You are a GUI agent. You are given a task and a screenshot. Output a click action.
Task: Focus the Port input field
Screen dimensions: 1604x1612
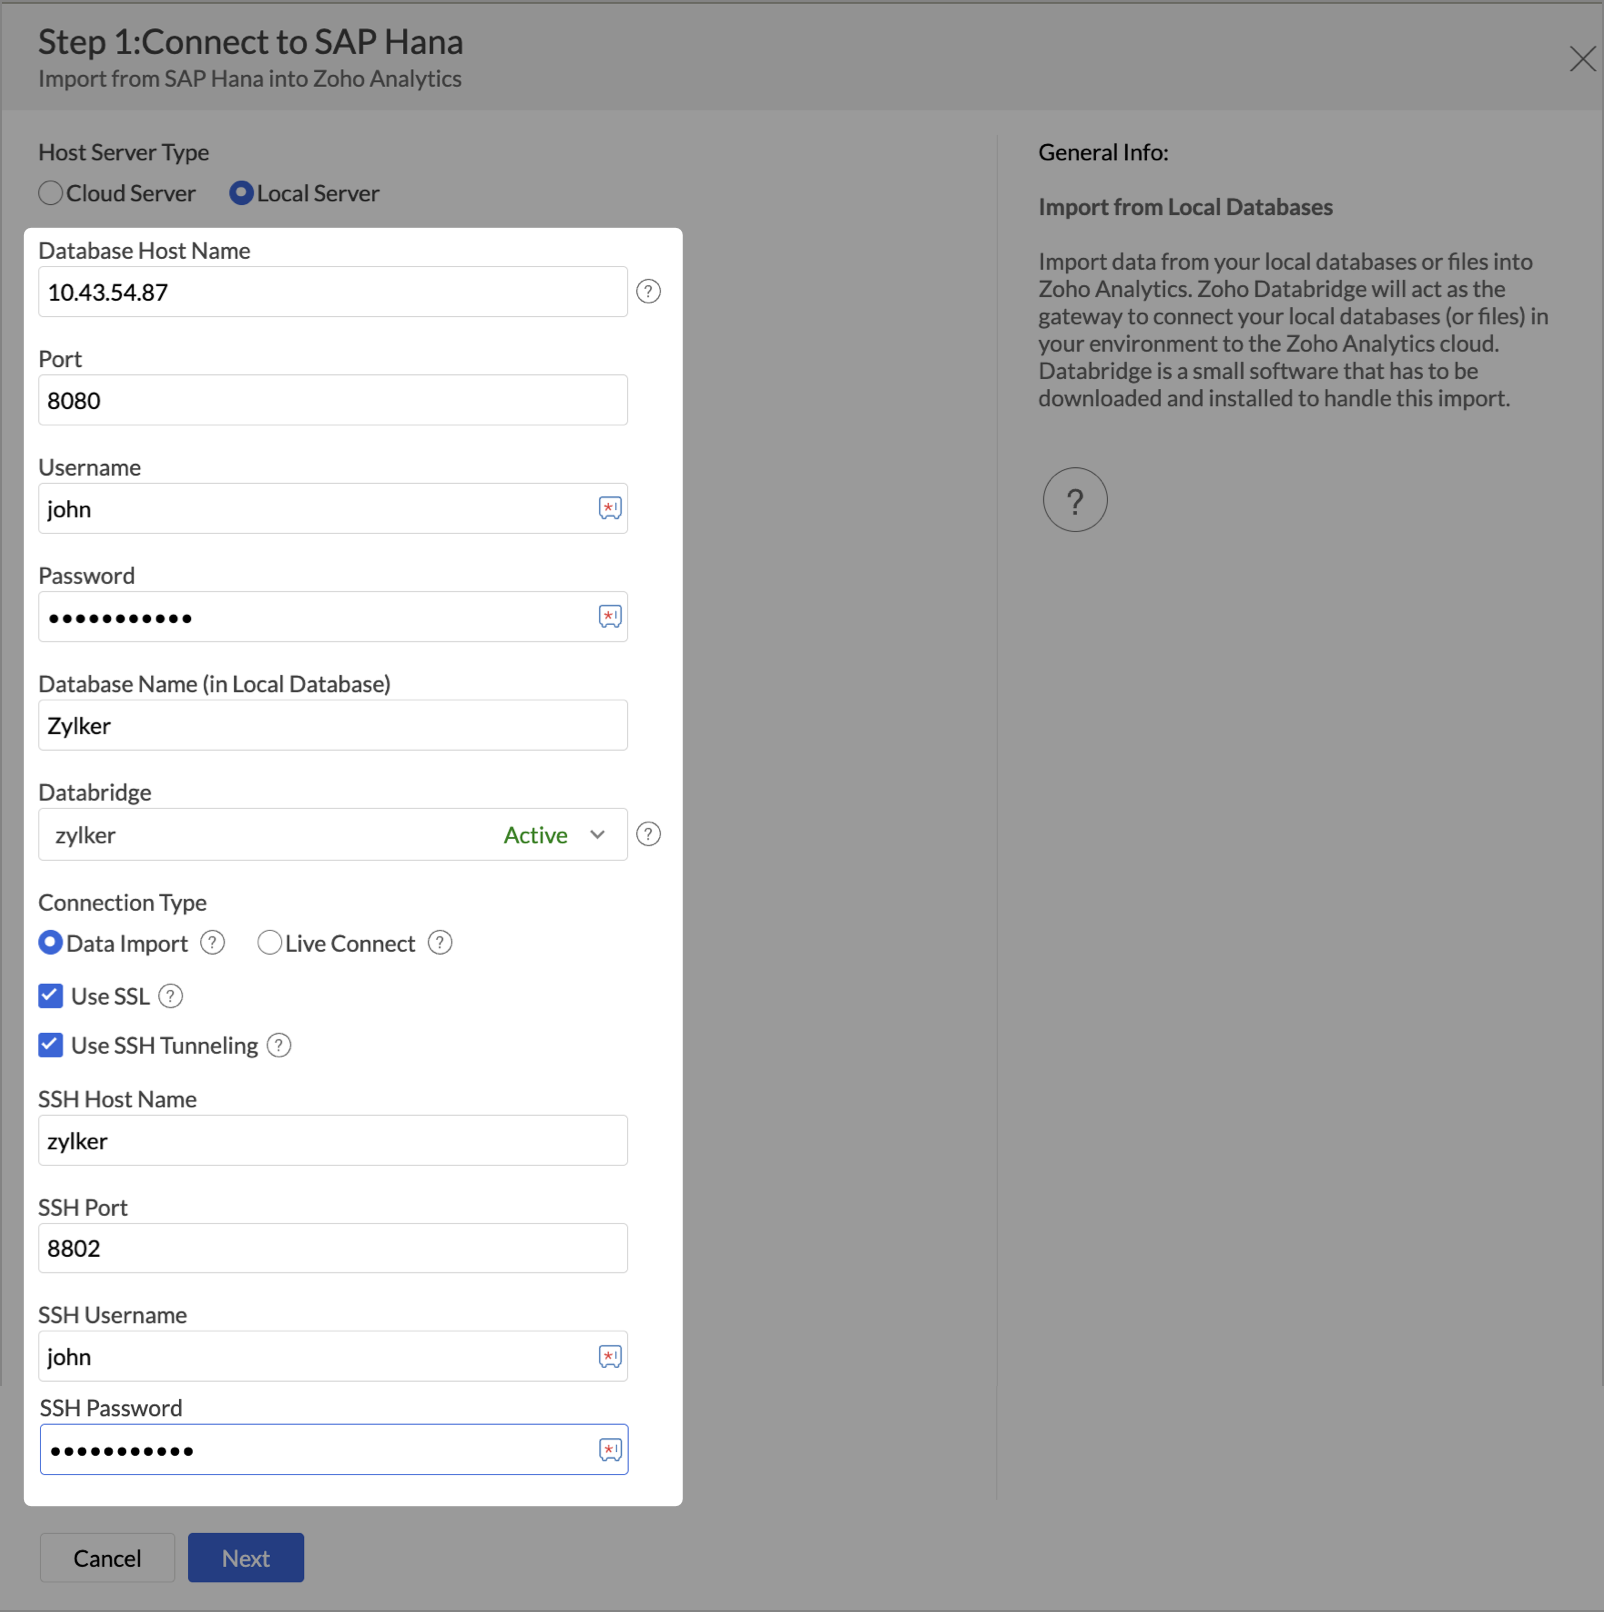click(332, 400)
